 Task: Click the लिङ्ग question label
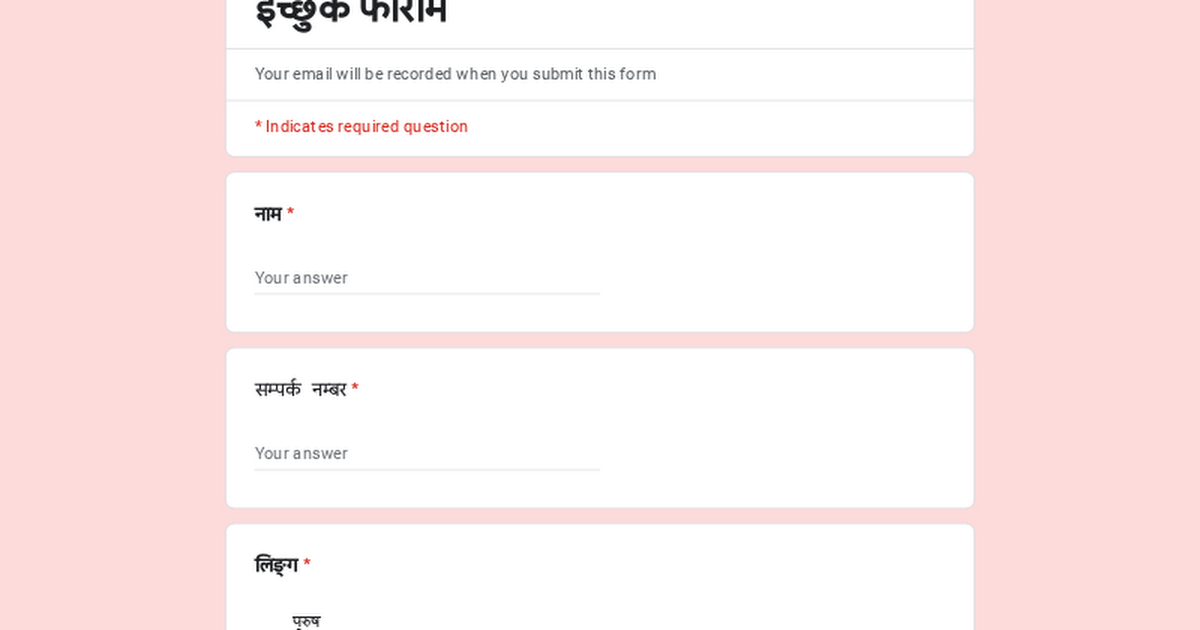coord(276,566)
